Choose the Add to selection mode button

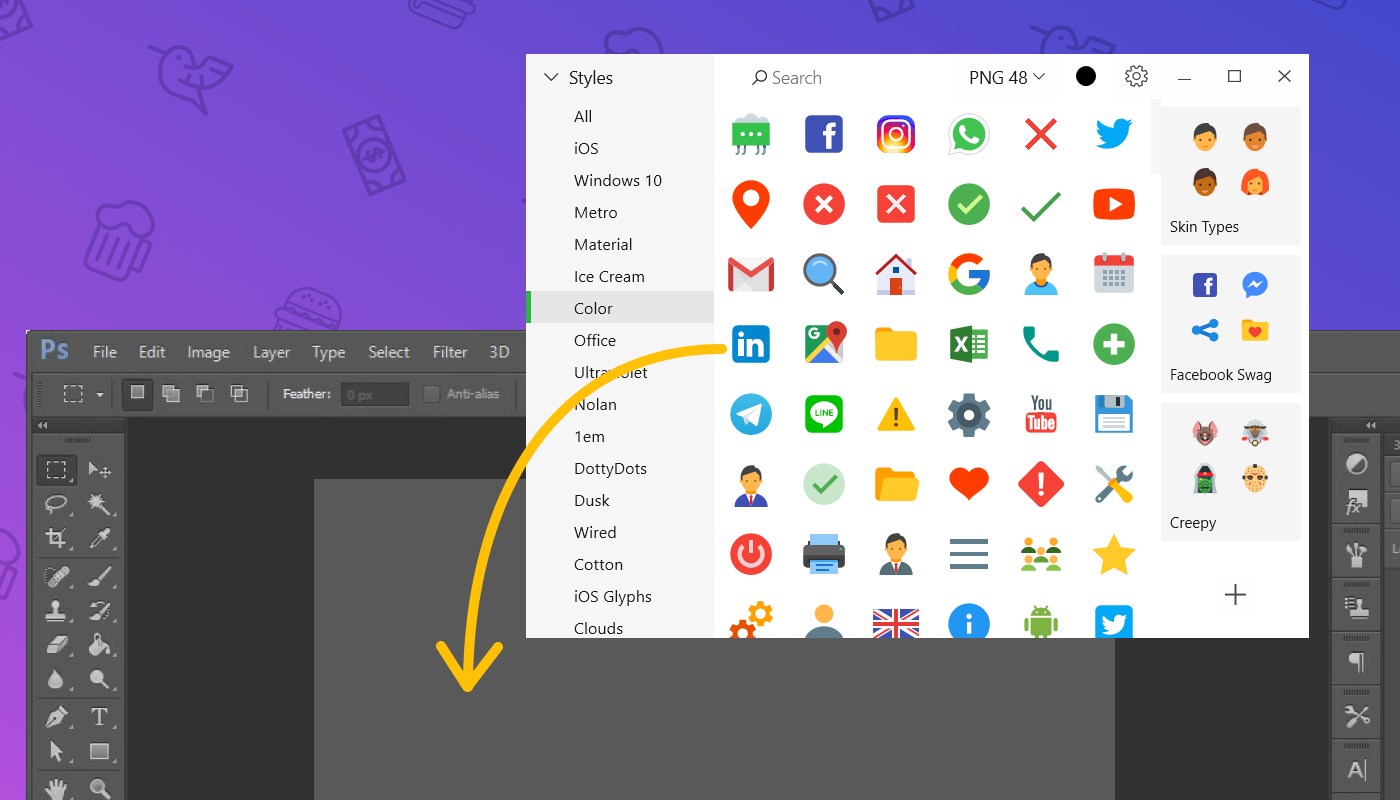point(171,393)
